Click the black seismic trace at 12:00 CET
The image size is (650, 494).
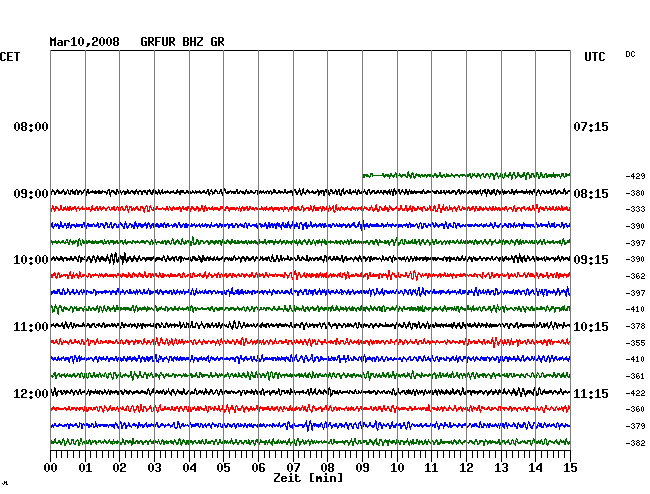310,392
